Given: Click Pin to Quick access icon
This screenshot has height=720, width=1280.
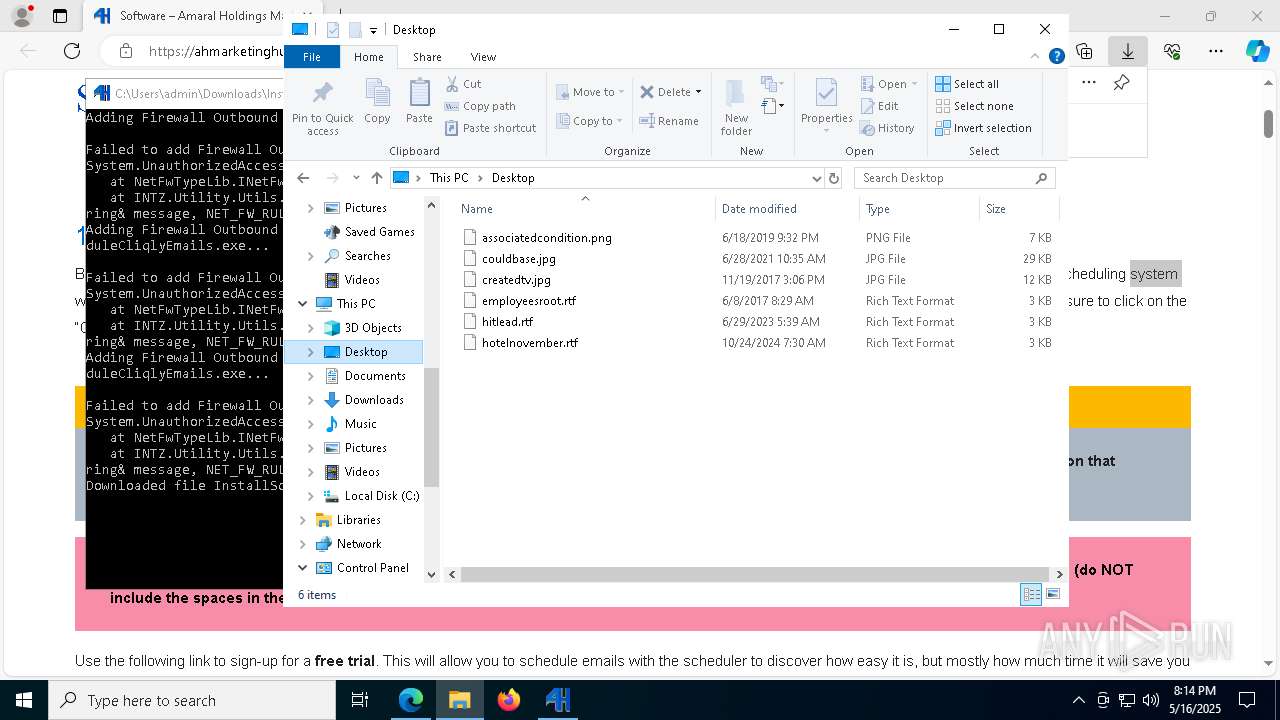Looking at the screenshot, I should tap(322, 108).
